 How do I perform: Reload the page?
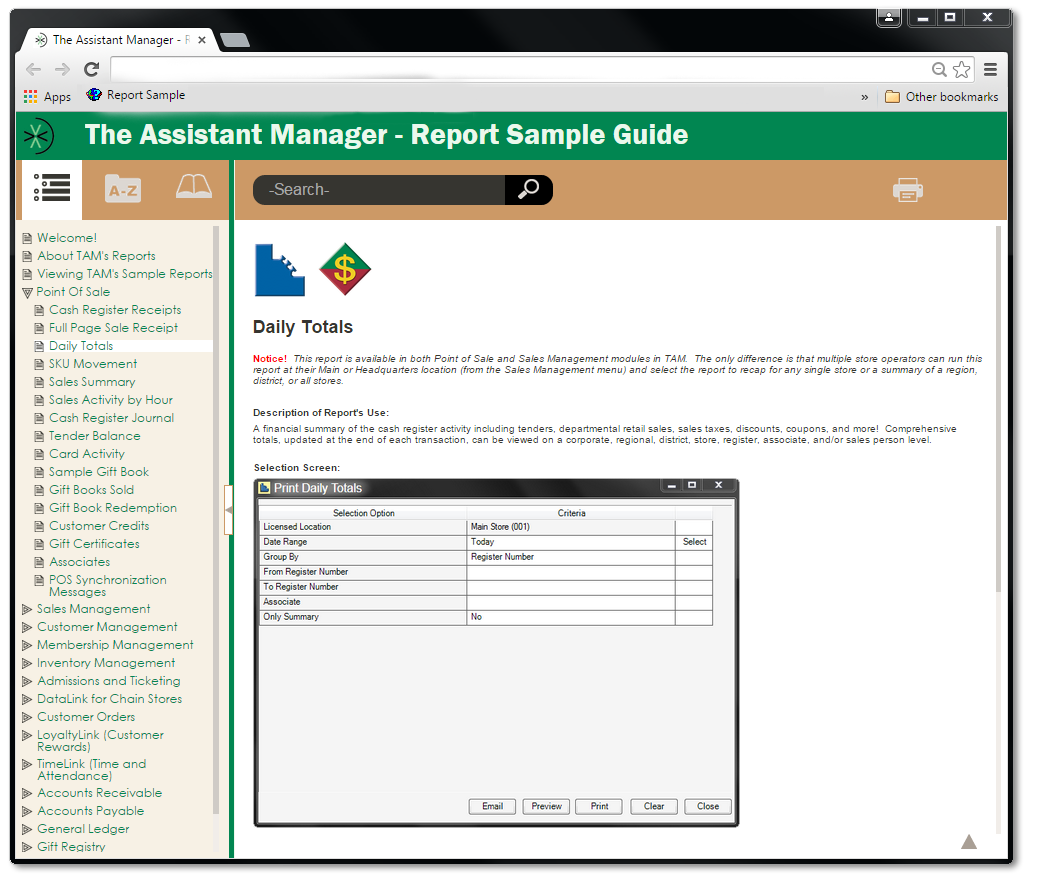(92, 69)
